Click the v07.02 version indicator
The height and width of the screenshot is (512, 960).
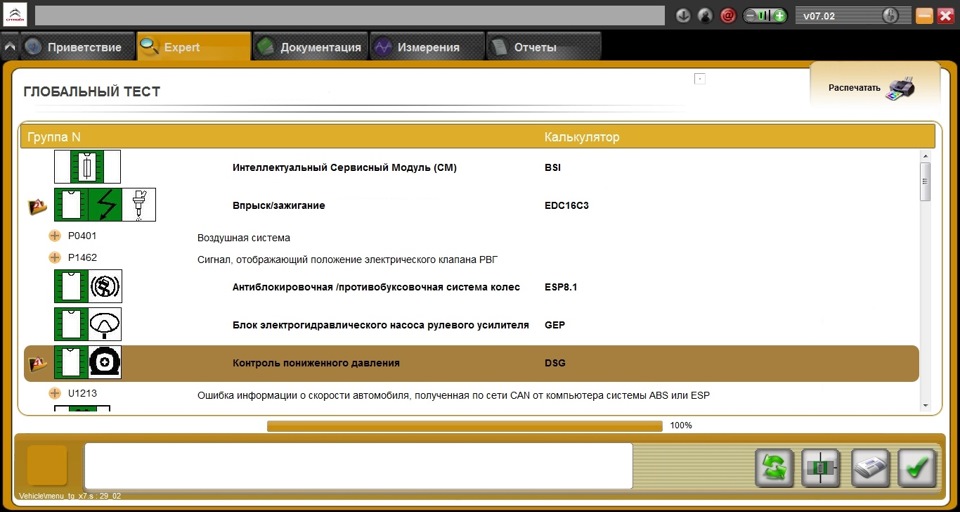[x=852, y=16]
